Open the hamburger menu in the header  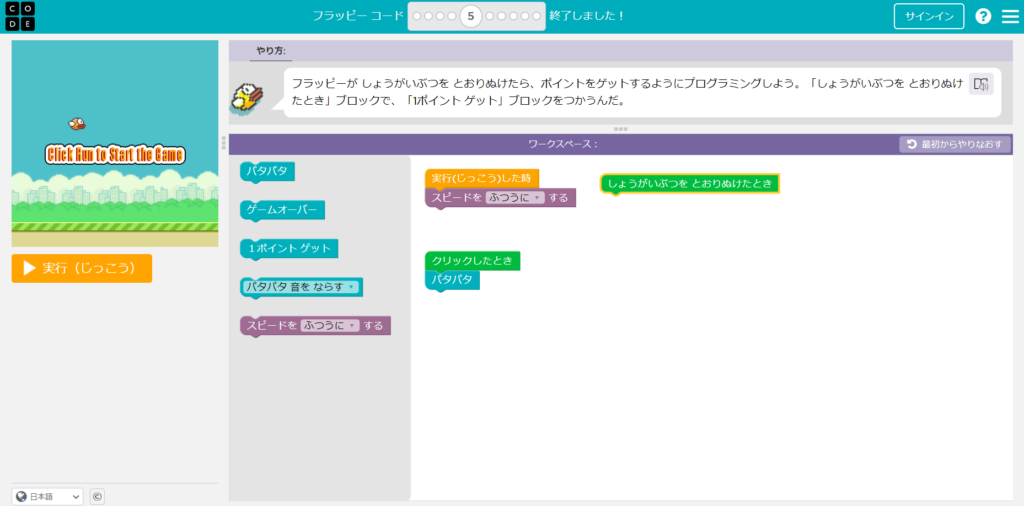(1010, 16)
